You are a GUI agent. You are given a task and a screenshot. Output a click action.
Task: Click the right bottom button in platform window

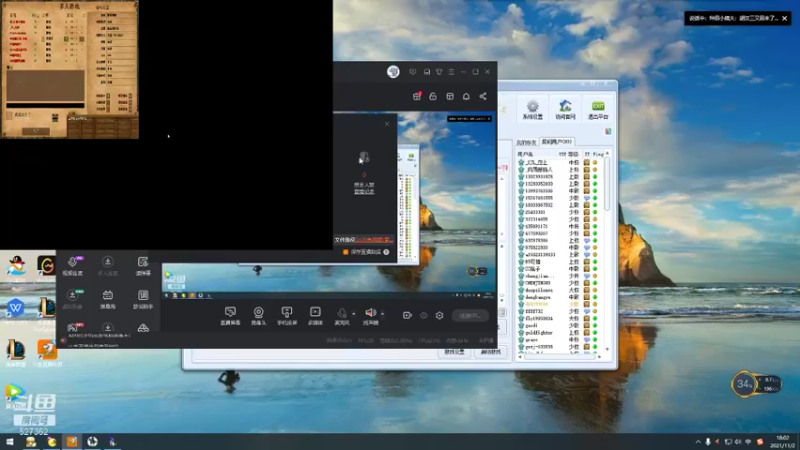tap(491, 352)
